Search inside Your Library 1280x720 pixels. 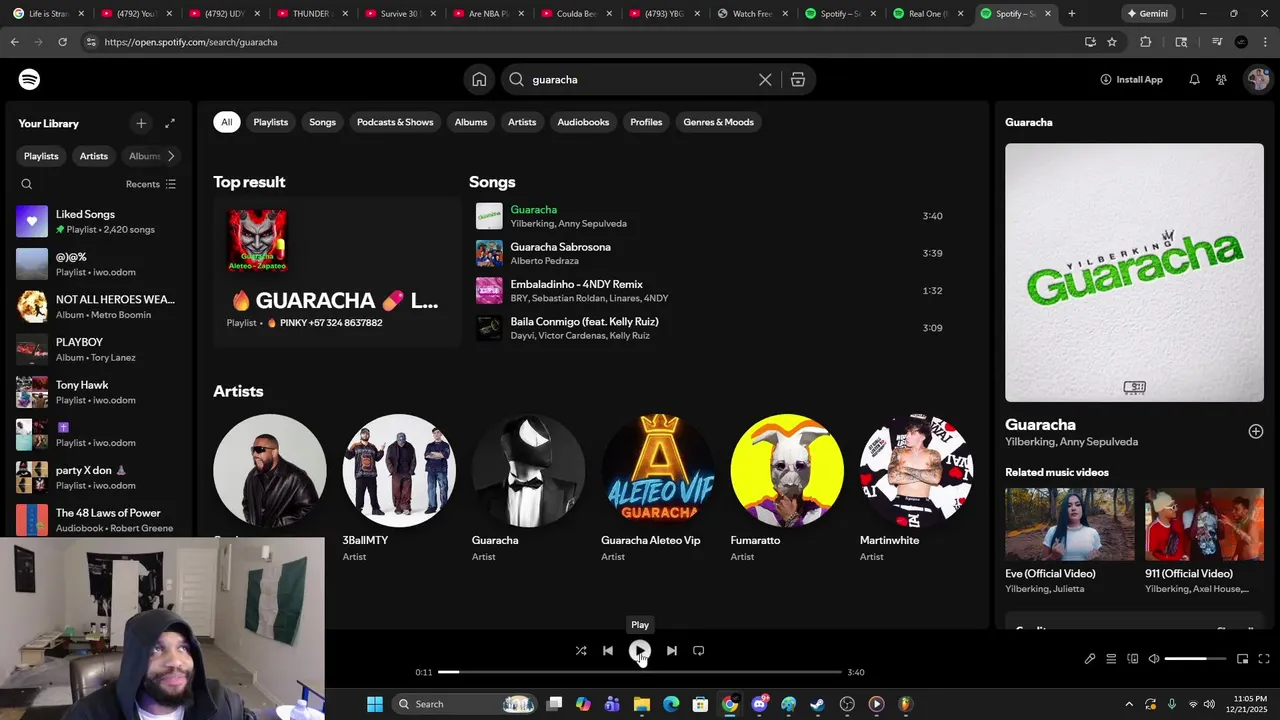coord(27,184)
